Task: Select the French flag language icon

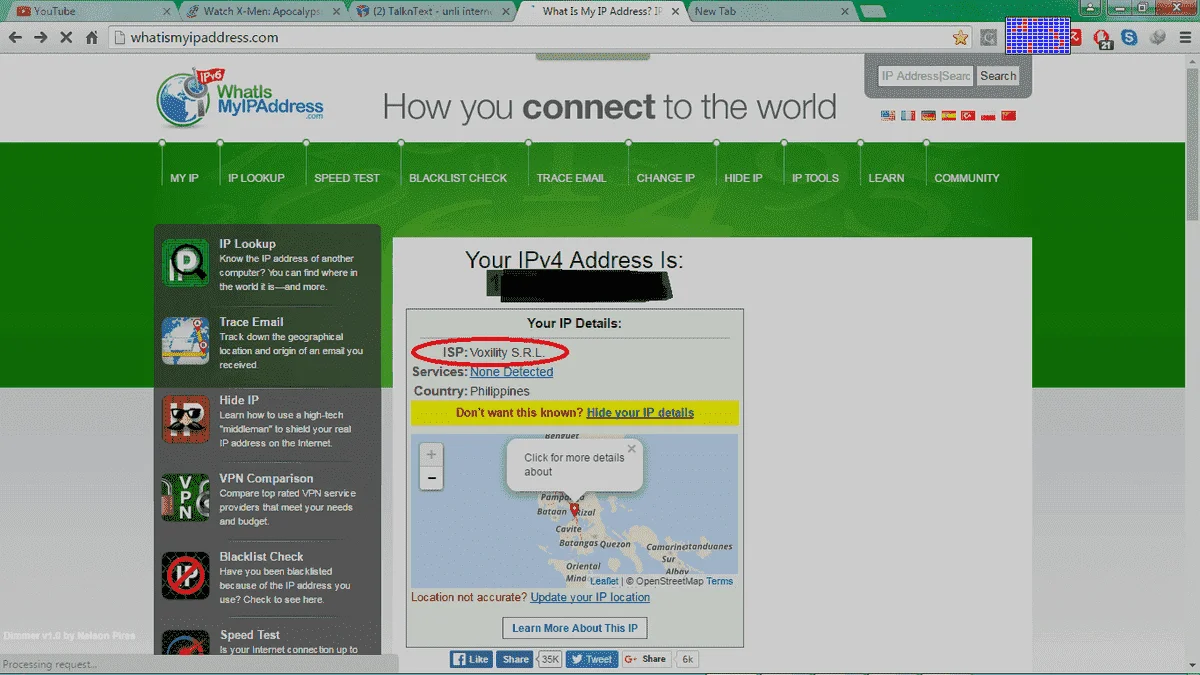Action: point(908,116)
